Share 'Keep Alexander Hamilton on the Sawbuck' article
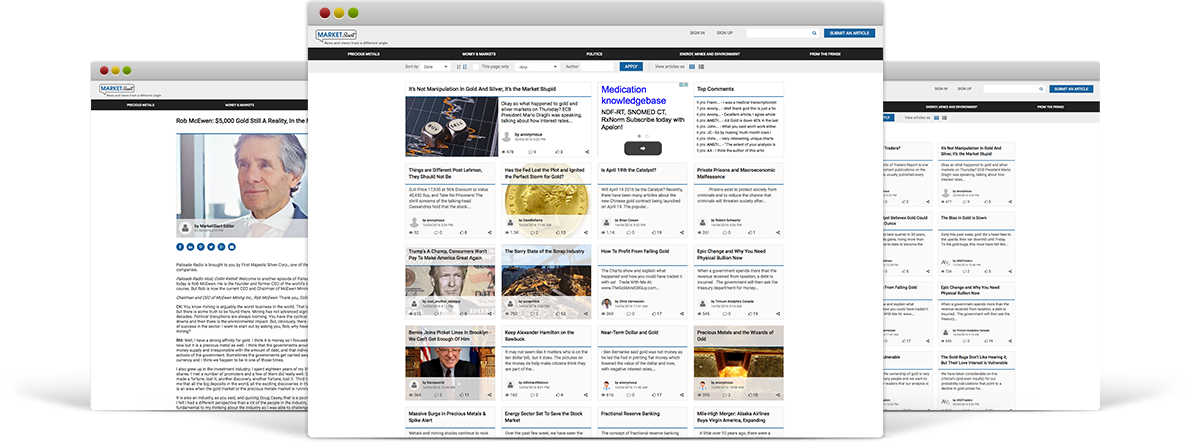The width and height of the screenshot is (1190, 445). [x=585, y=395]
